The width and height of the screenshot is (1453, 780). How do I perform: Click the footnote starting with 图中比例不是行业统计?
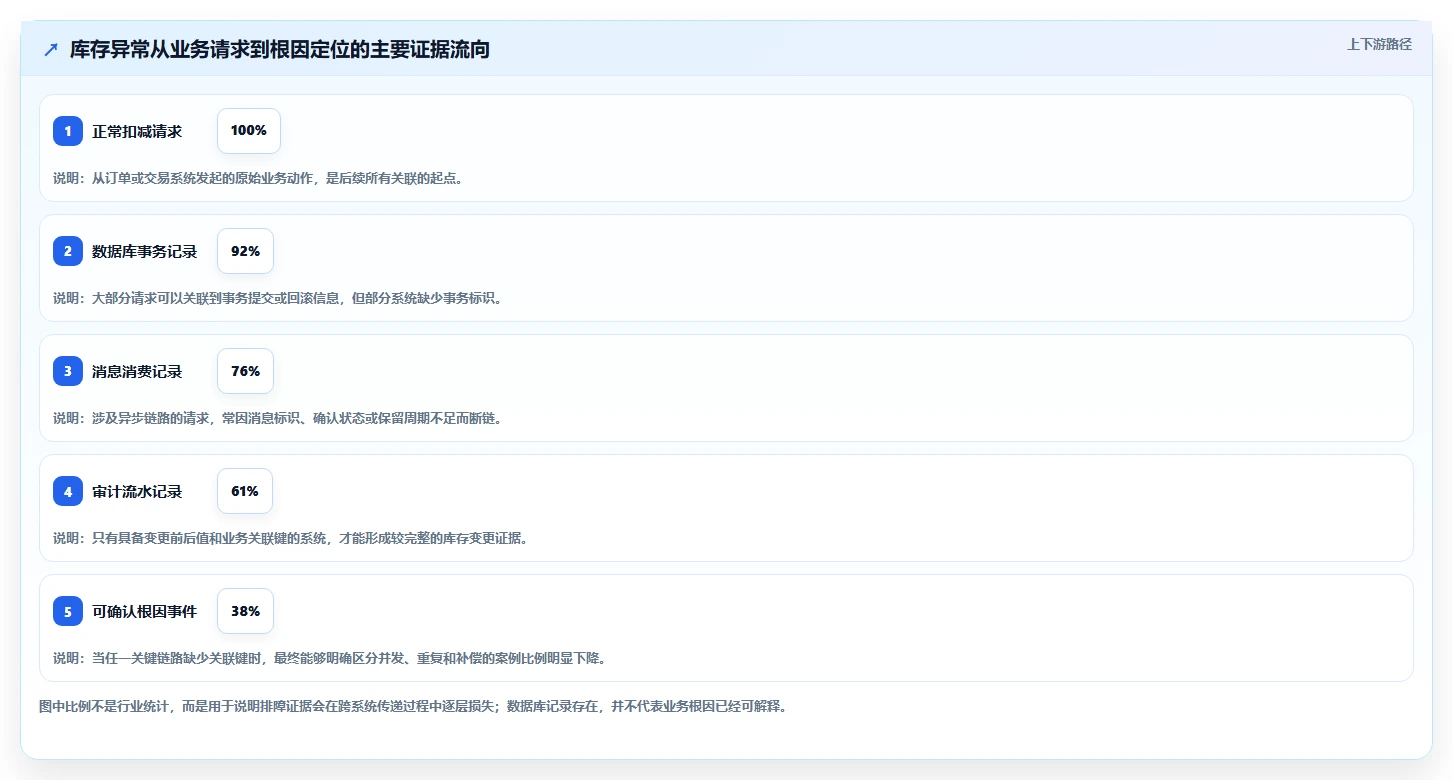click(413, 706)
